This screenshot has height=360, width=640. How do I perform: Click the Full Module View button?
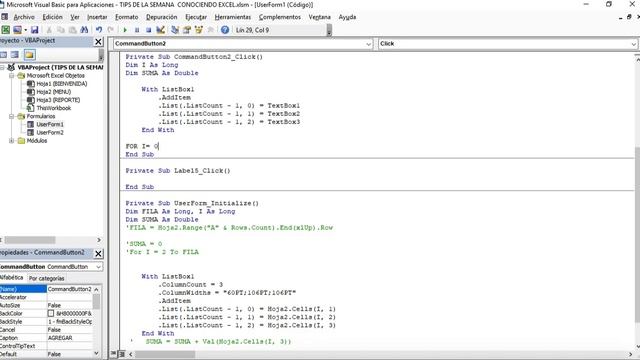coord(122,354)
